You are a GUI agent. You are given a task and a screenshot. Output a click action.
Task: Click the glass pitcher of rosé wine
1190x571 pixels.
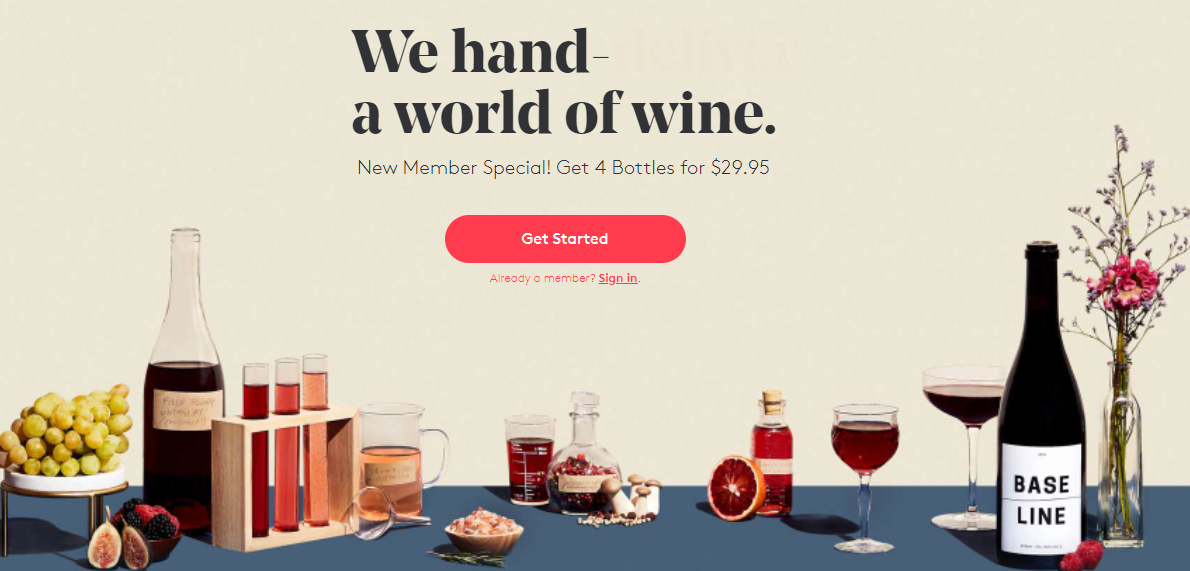(x=398, y=459)
